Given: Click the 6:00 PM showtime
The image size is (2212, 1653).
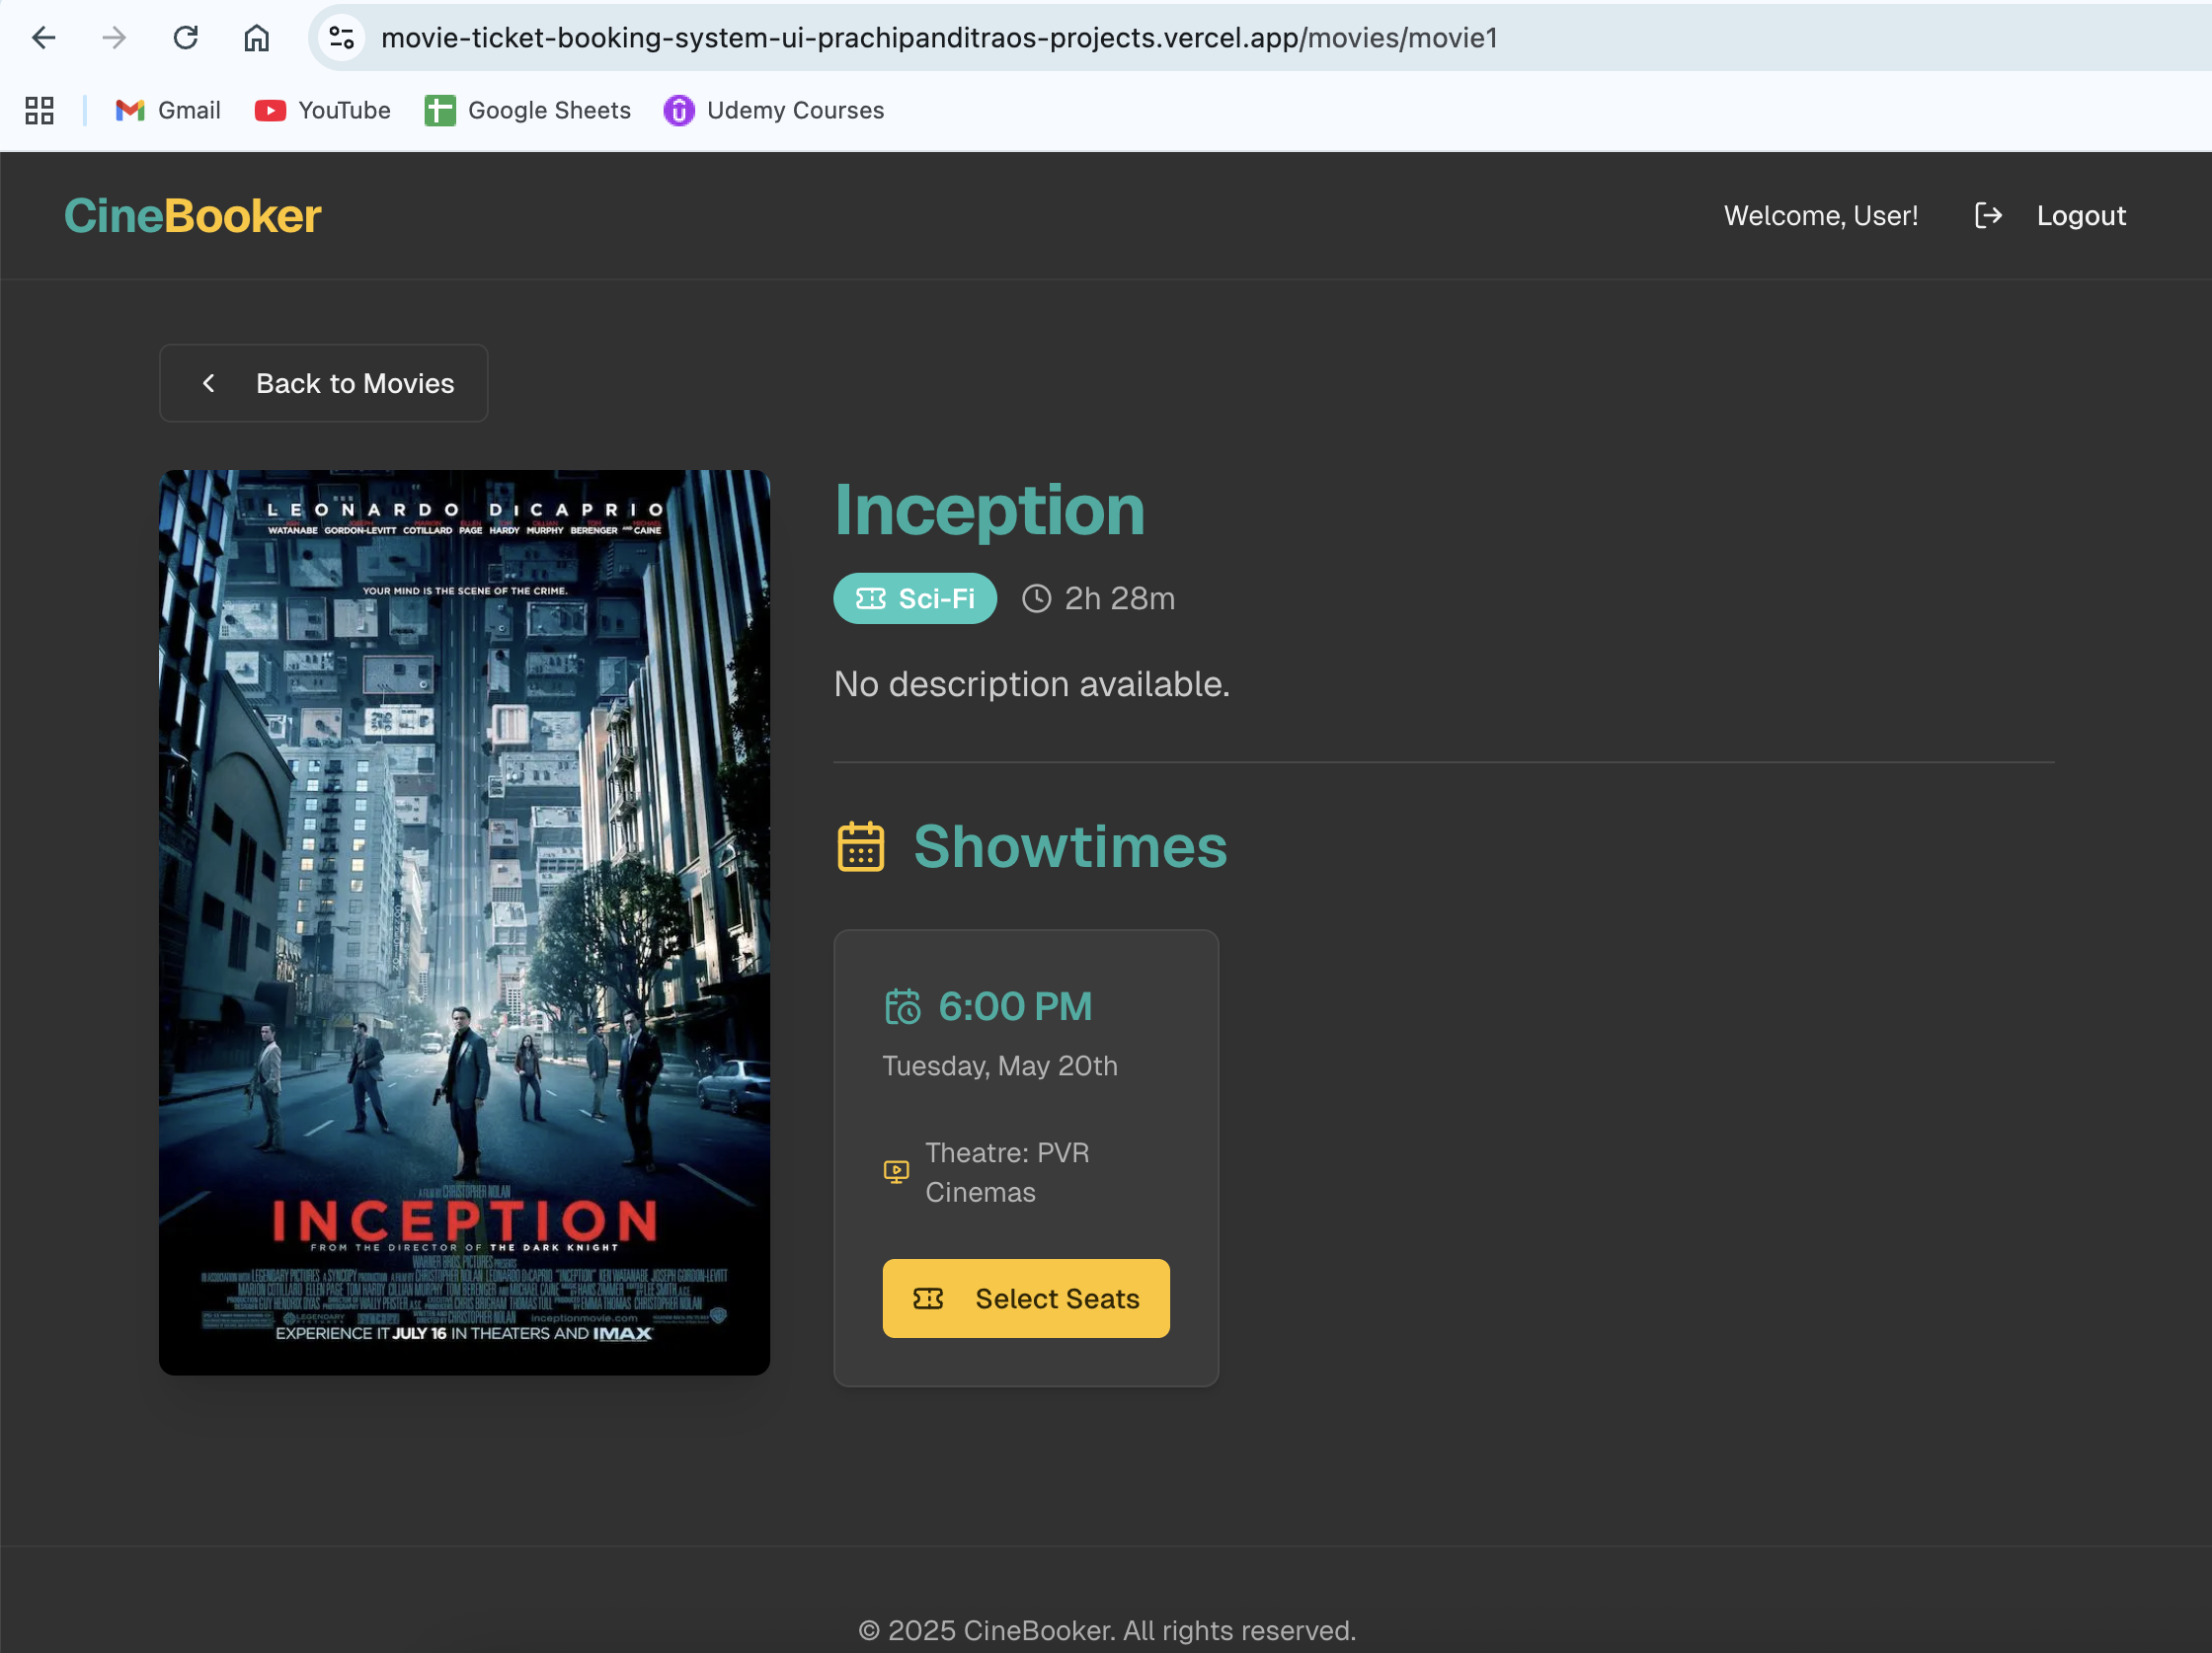Looking at the screenshot, I should click(x=1015, y=1007).
